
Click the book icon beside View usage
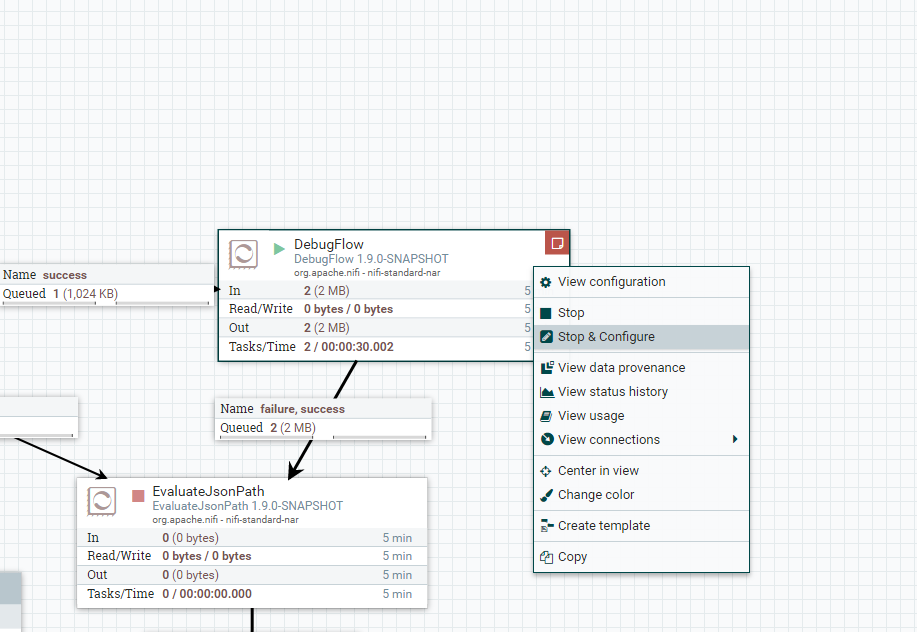click(x=546, y=416)
